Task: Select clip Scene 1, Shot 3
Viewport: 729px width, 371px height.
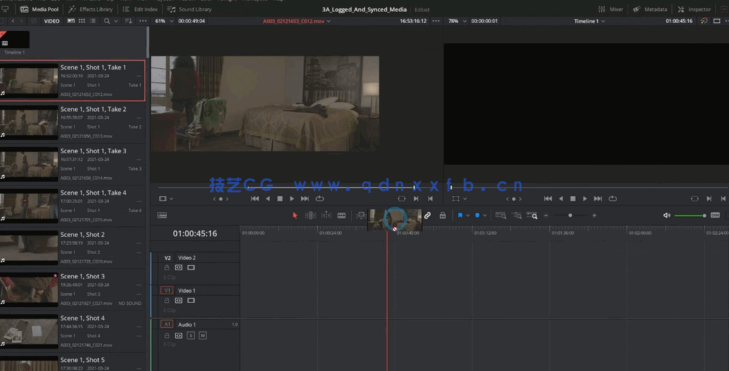Action: click(72, 290)
